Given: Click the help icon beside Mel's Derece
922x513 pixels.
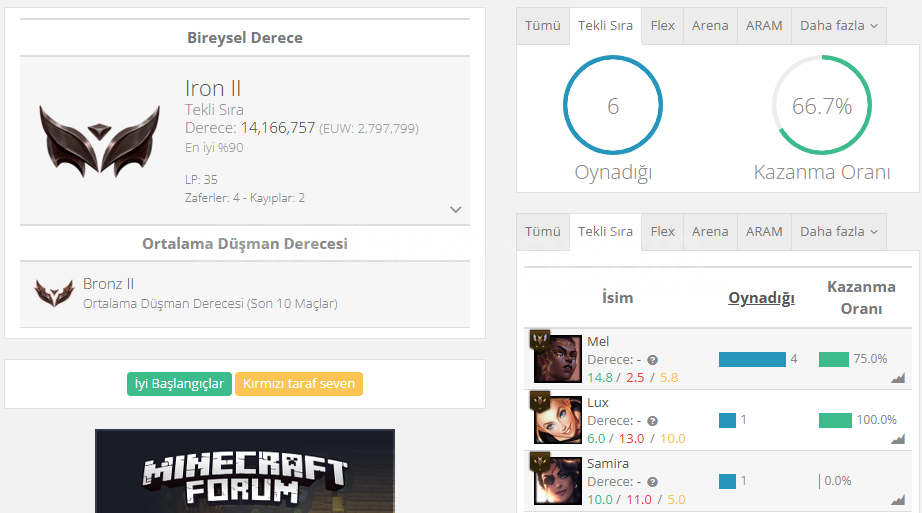Looking at the screenshot, I should [652, 360].
